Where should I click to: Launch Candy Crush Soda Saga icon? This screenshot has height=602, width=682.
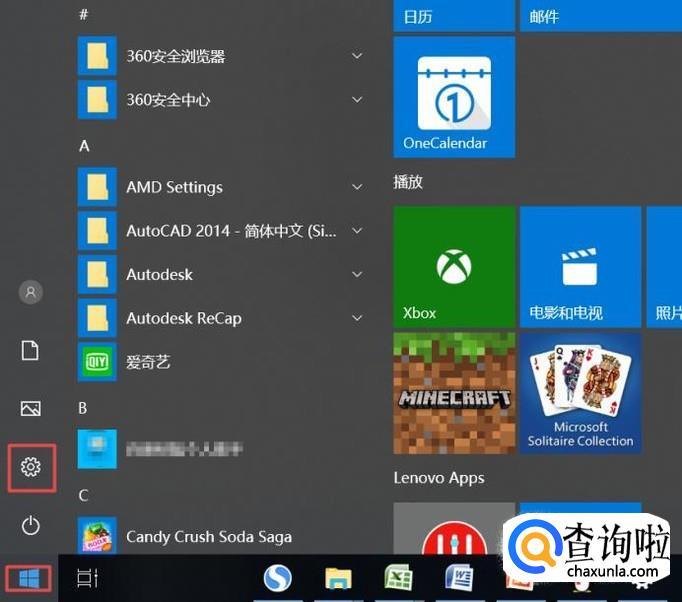pos(97,536)
